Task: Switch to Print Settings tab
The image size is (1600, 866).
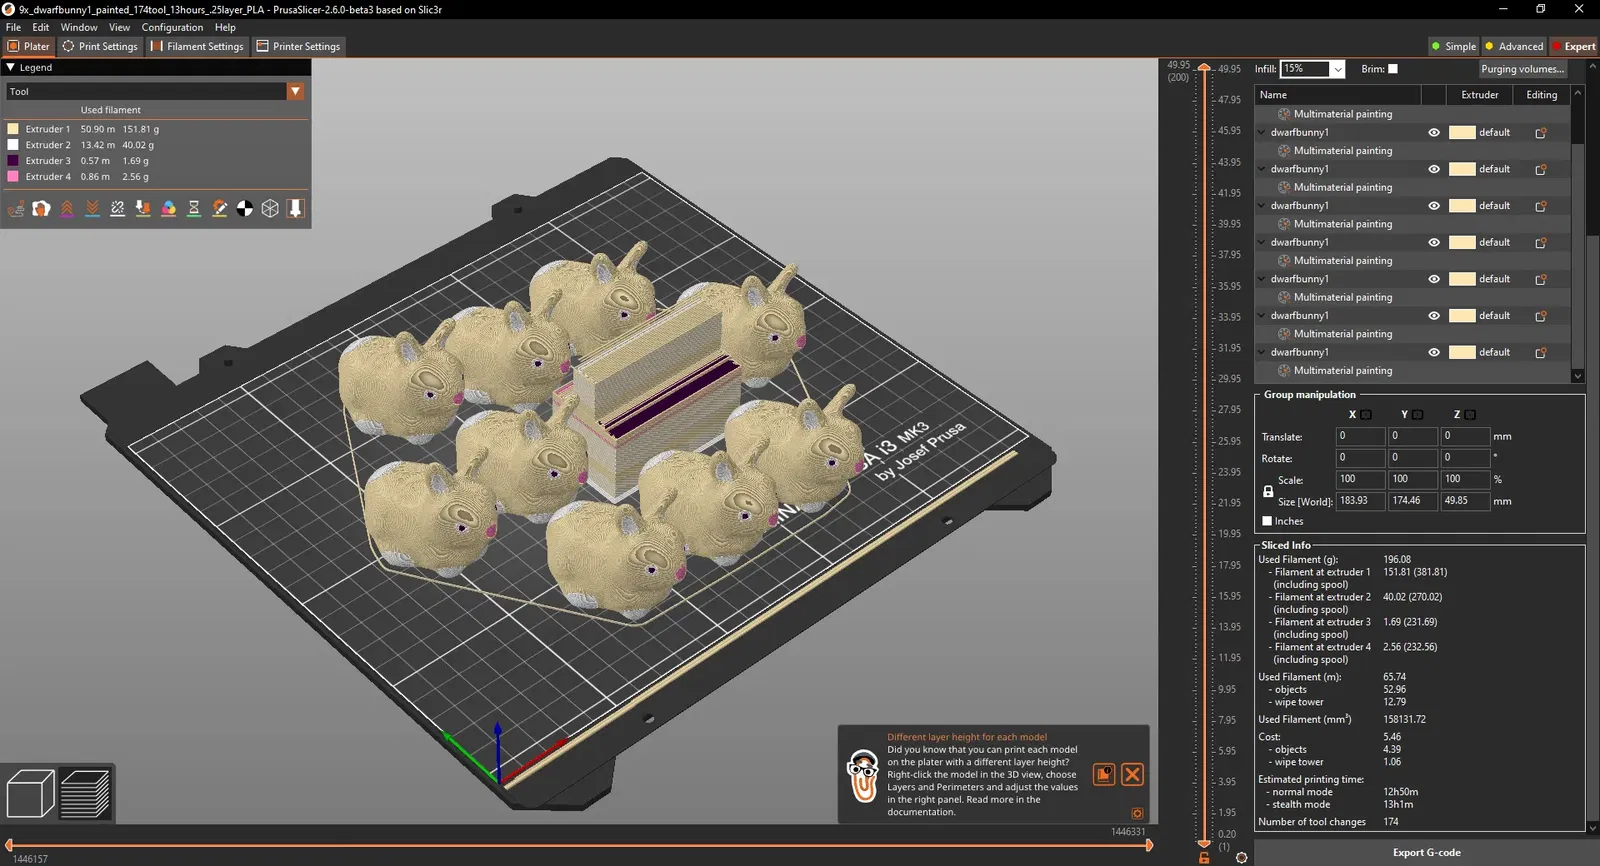Action: [100, 46]
